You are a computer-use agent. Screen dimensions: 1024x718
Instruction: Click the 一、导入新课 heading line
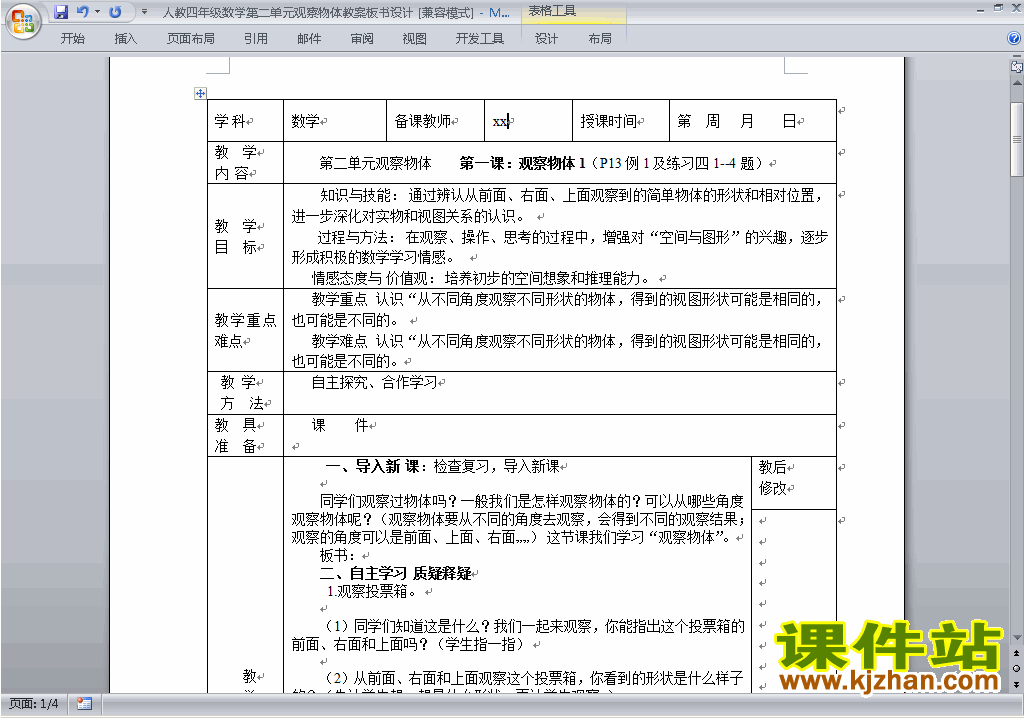(443, 466)
